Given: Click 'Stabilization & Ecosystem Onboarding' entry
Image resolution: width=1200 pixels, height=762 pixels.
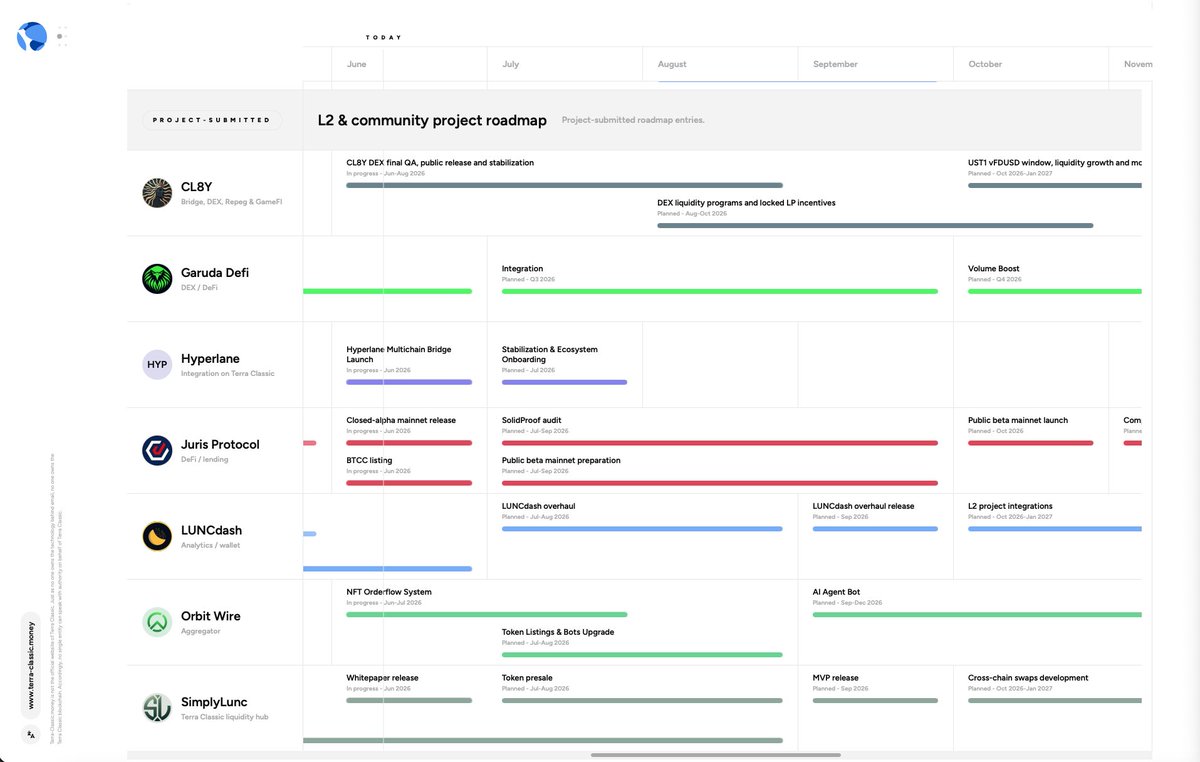Looking at the screenshot, I should point(564,364).
